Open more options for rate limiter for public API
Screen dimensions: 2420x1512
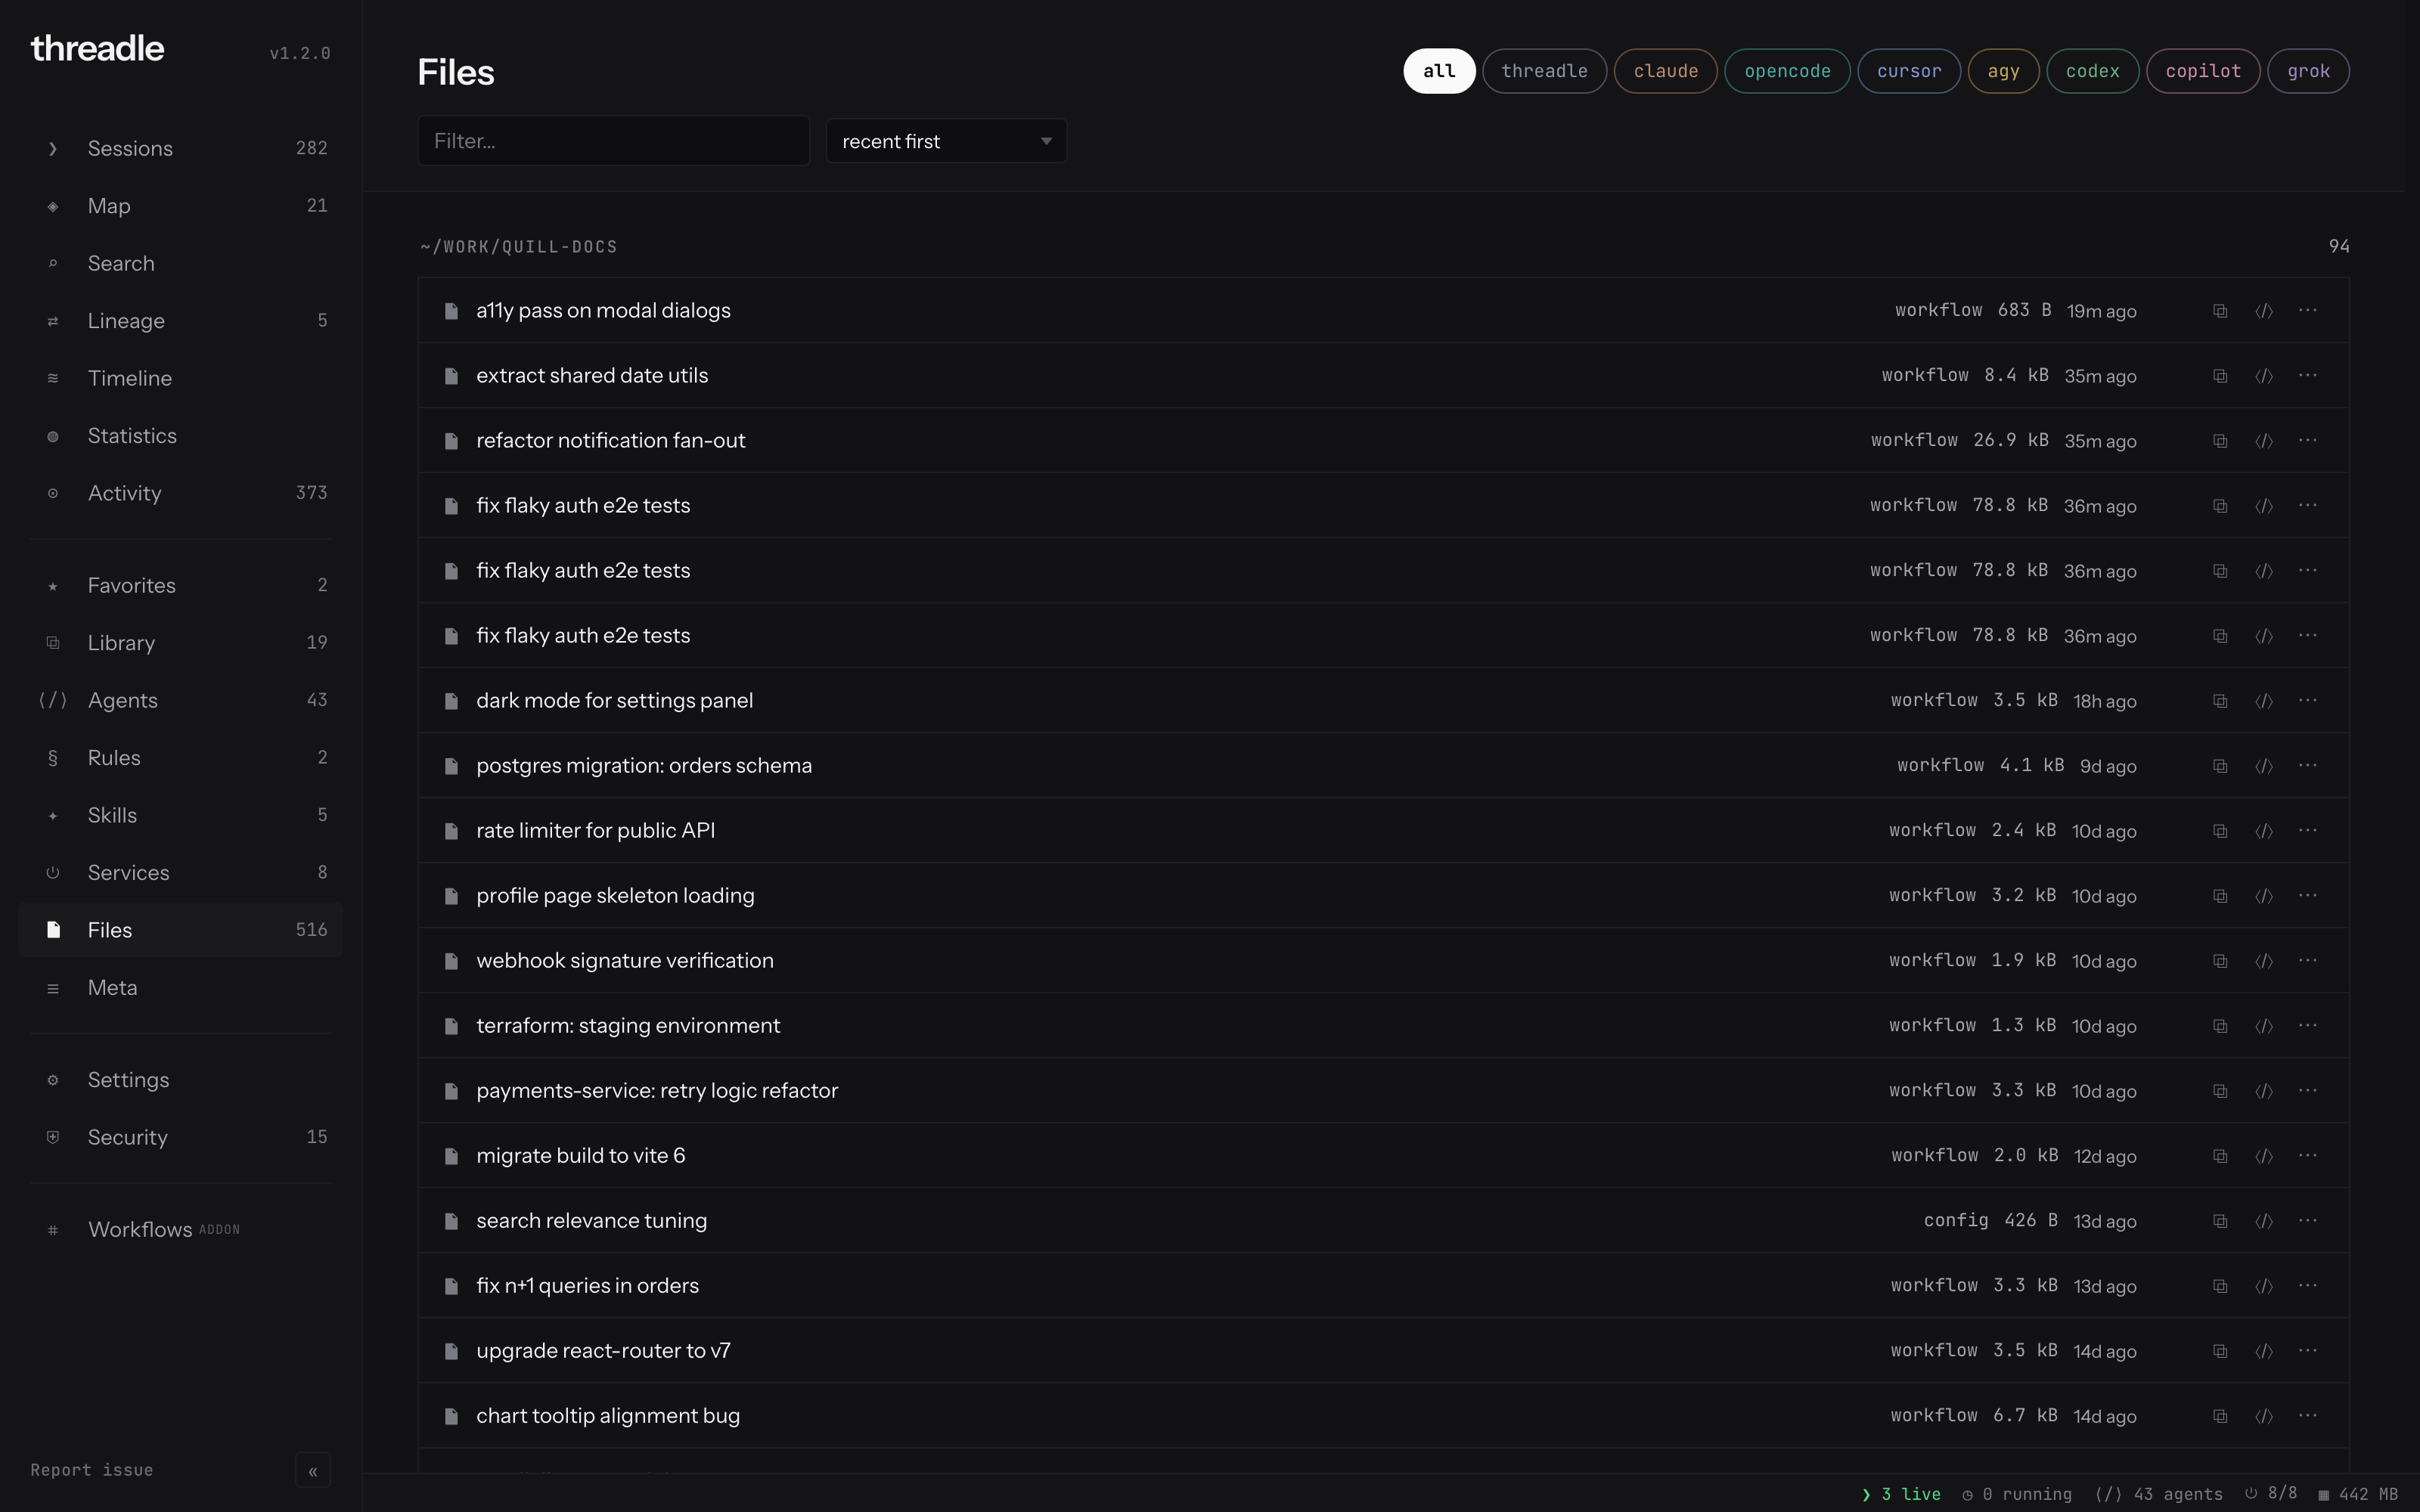tap(2308, 830)
